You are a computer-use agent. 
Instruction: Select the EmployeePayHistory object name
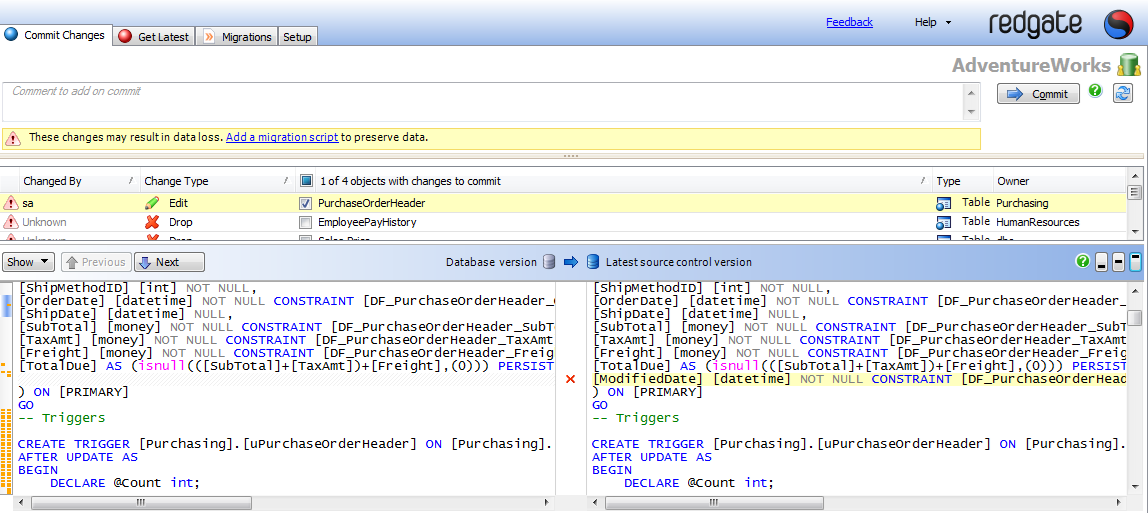click(x=367, y=222)
